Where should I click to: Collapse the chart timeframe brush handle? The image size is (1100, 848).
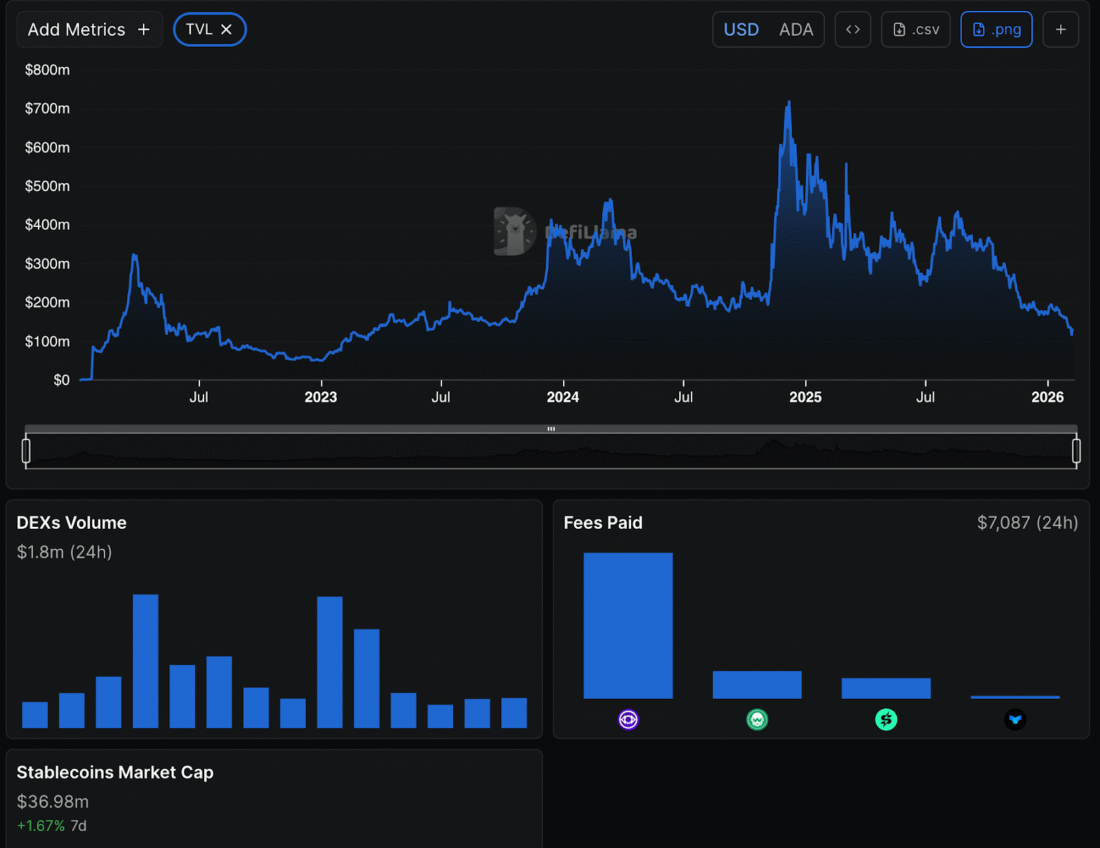pos(550,429)
